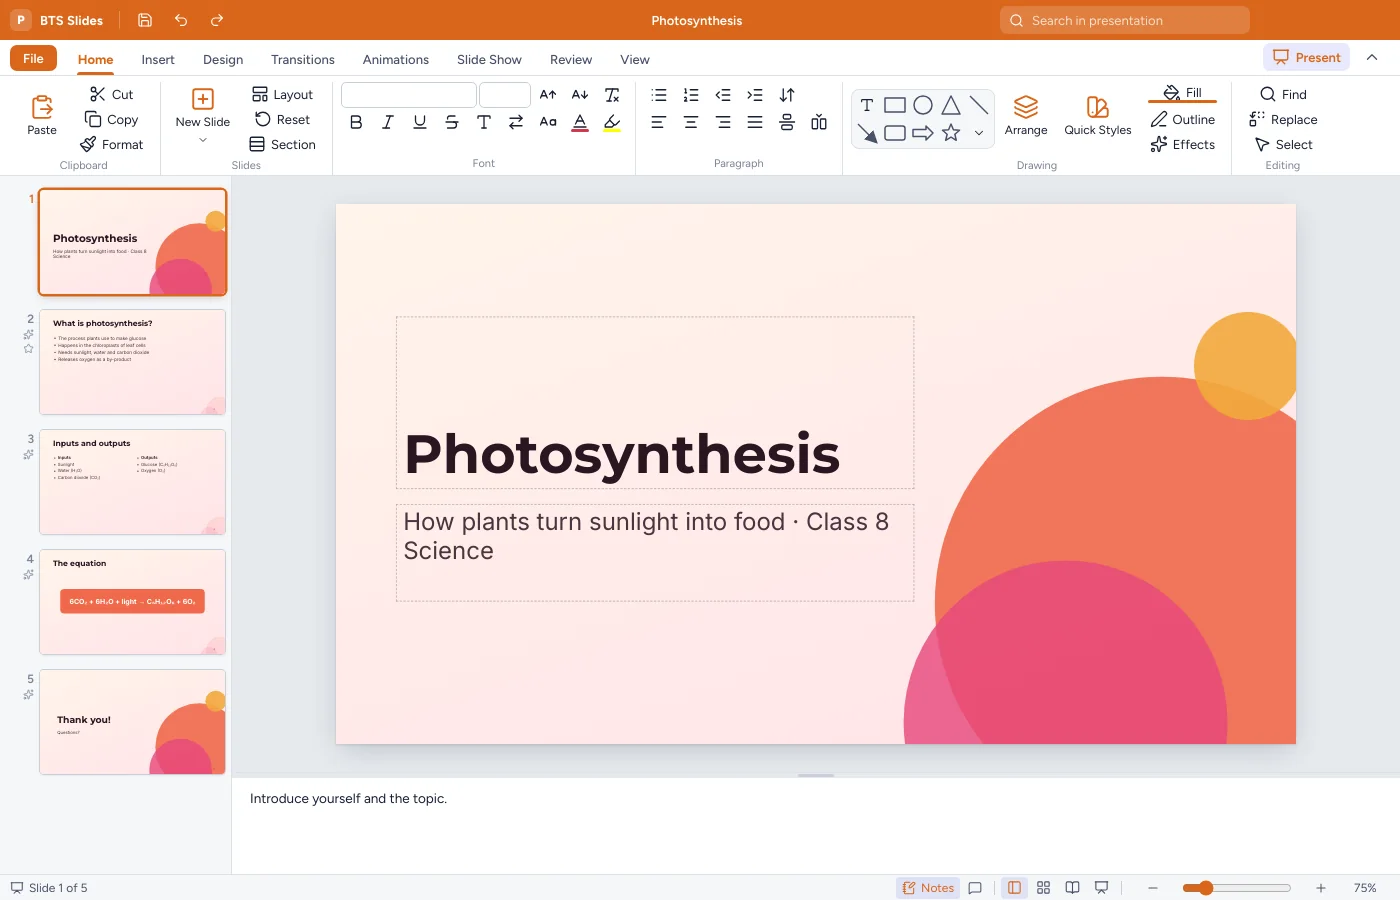Justify the paragraph text
Viewport: 1400px width, 900px height.
(755, 122)
